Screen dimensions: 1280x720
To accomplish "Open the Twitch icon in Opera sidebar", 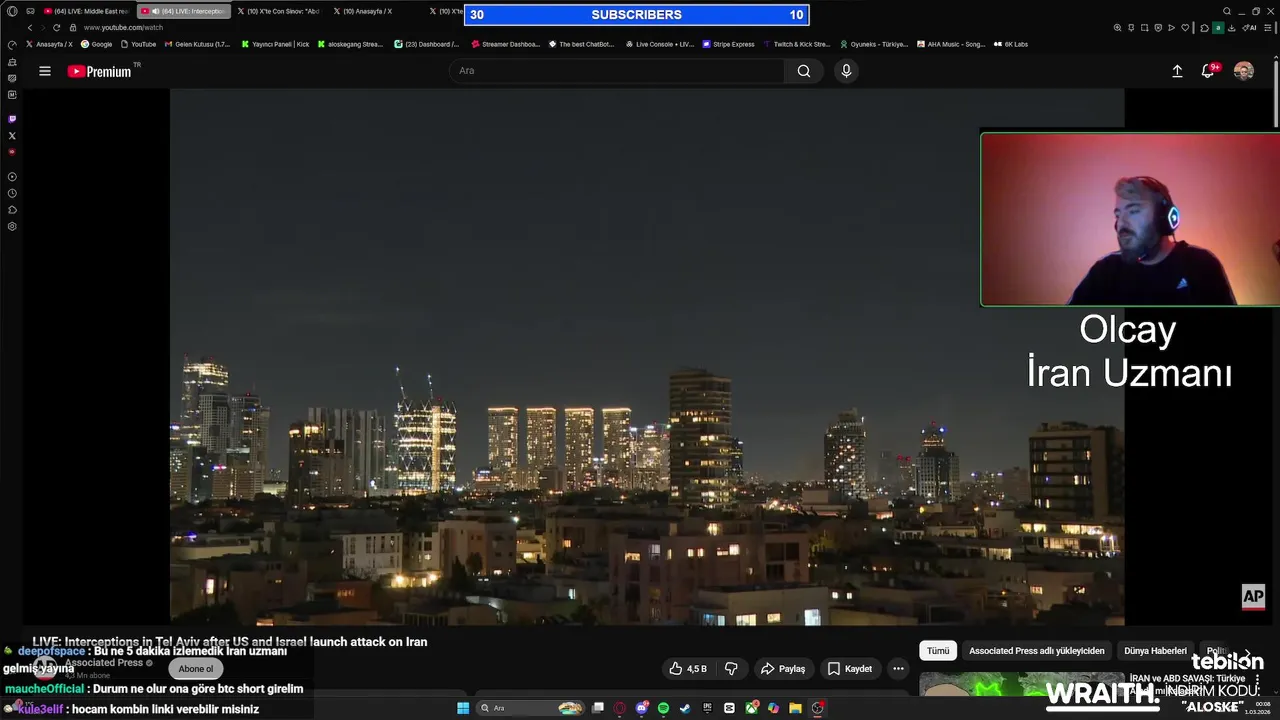I will (x=12, y=119).
